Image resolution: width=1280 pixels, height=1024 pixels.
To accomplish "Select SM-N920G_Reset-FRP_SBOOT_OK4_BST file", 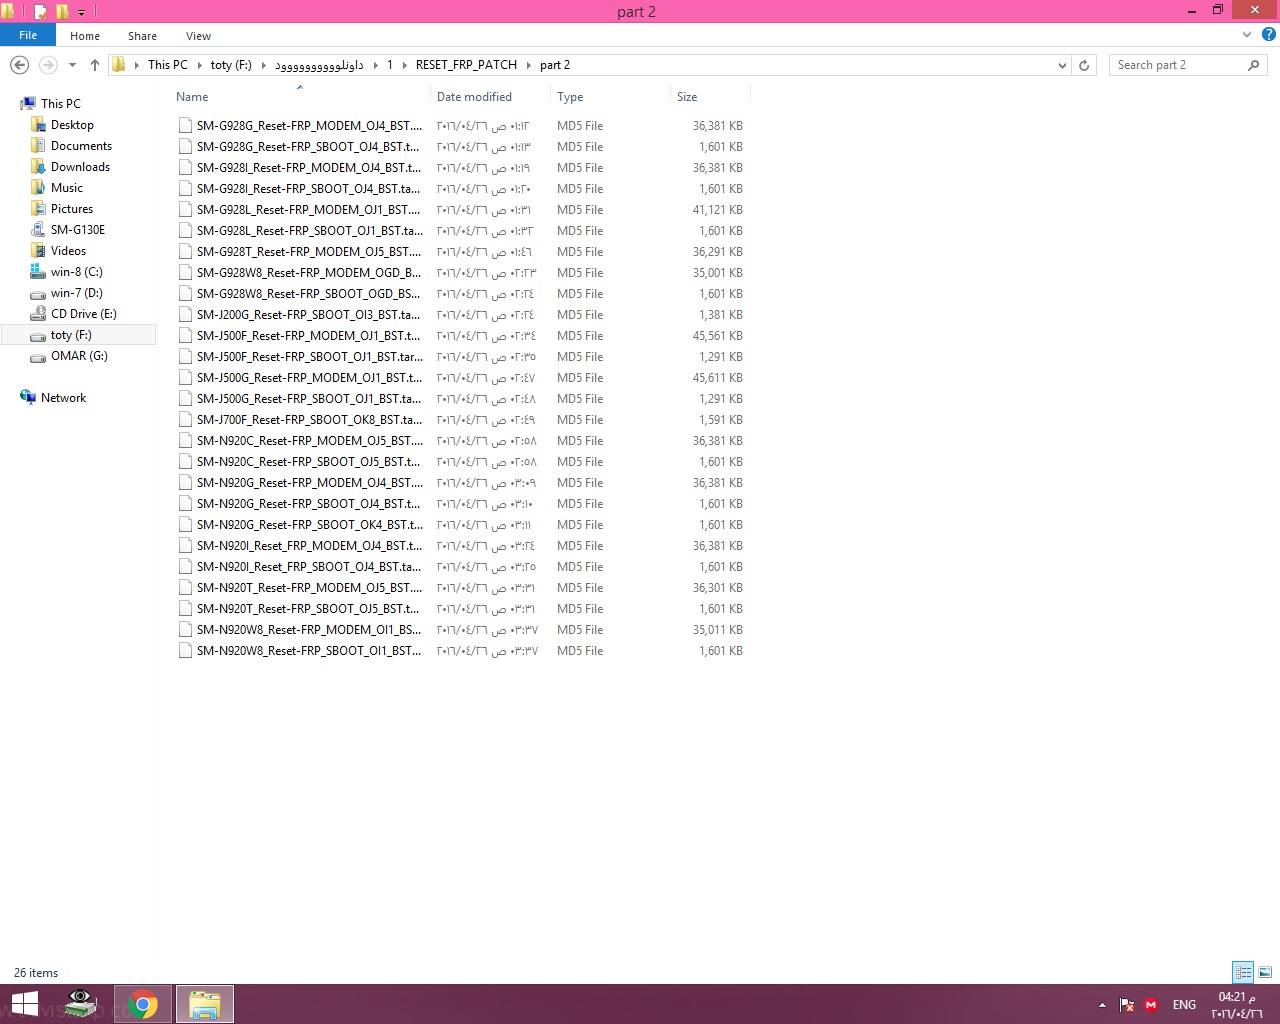I will (x=310, y=525).
